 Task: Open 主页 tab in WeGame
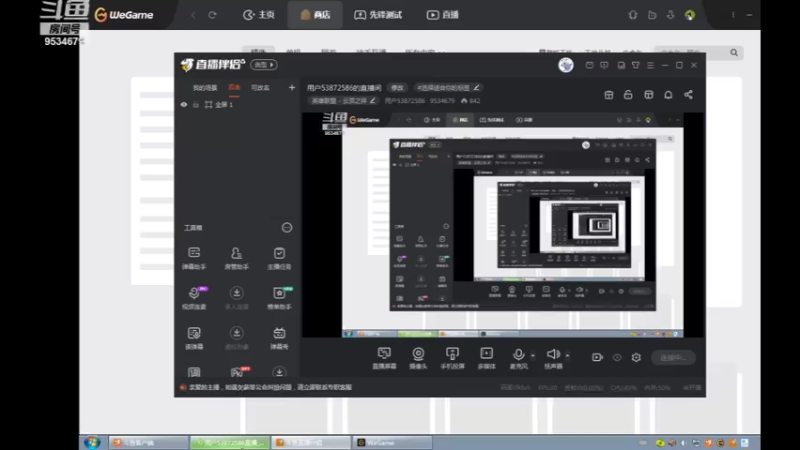[x=259, y=15]
